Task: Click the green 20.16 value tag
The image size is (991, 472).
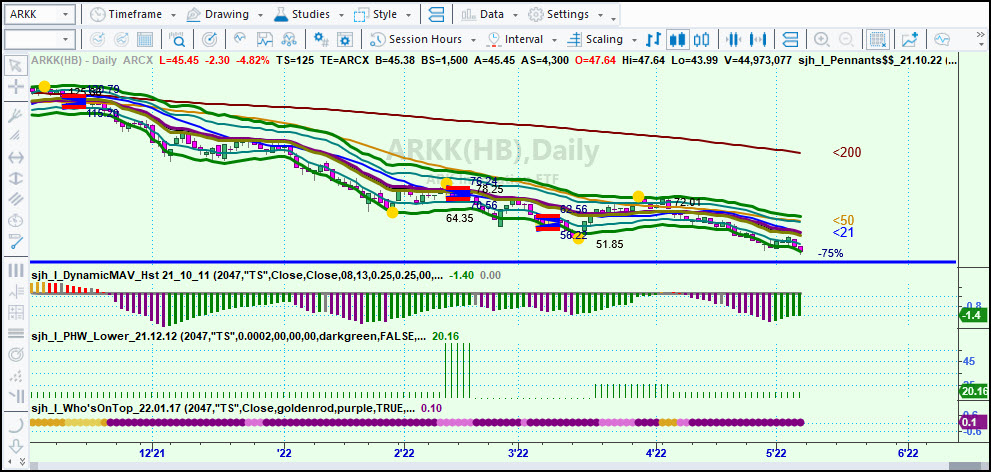Action: [973, 392]
